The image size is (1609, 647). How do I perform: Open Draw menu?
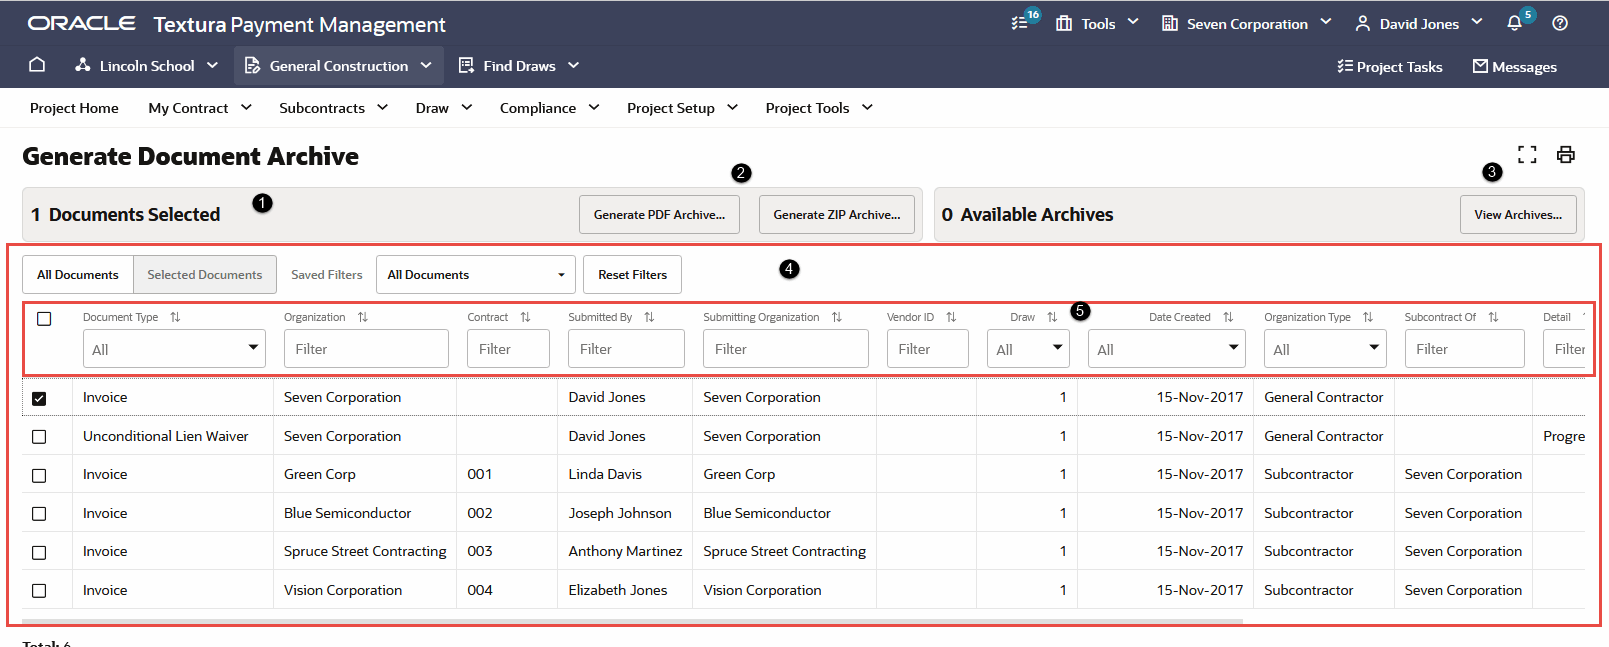point(444,108)
